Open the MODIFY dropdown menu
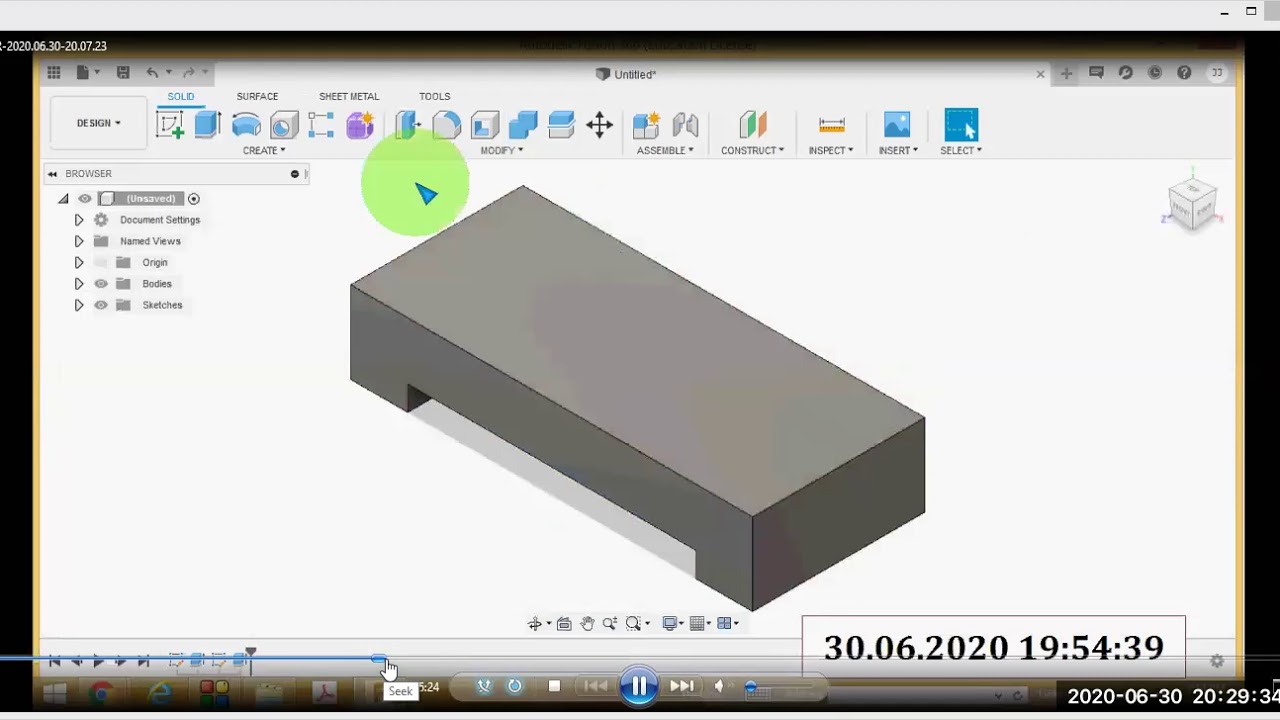The image size is (1280, 720). (x=502, y=150)
